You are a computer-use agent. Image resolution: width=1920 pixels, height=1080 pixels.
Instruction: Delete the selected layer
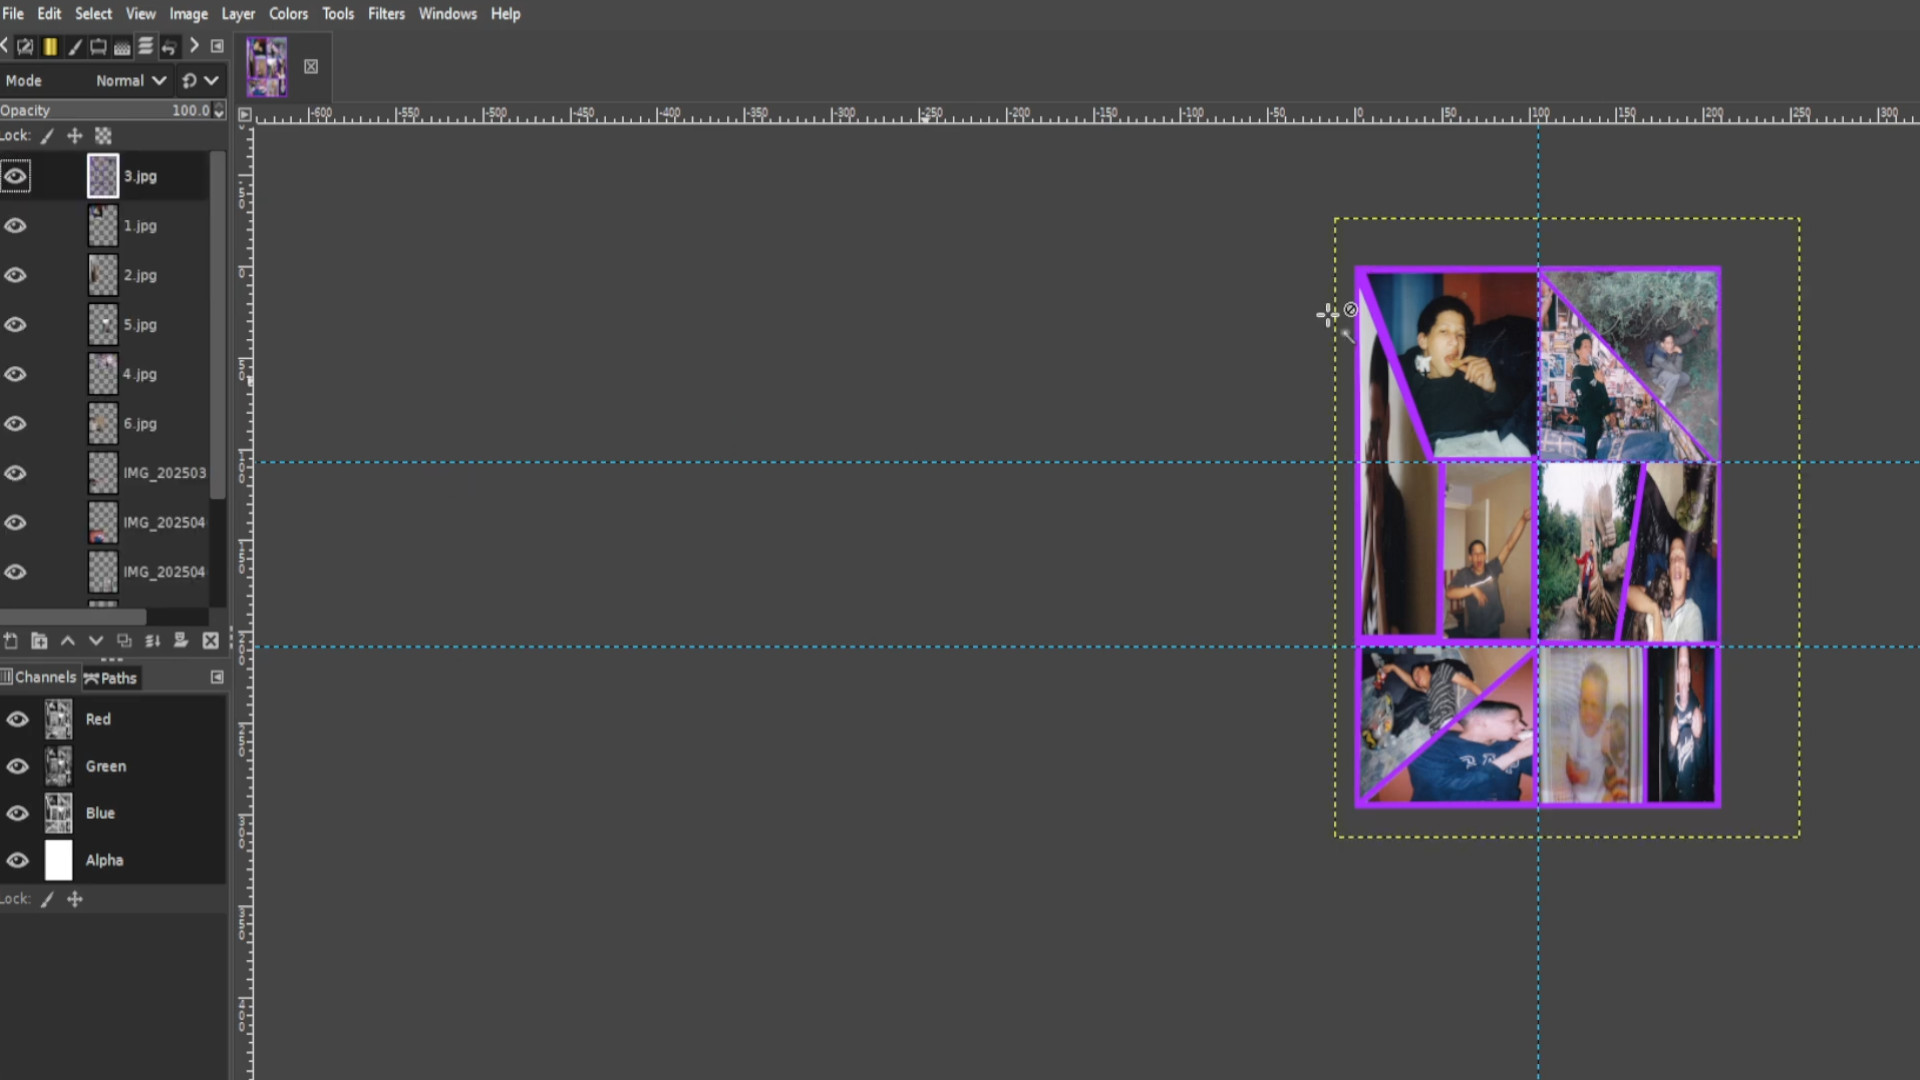pyautogui.click(x=210, y=641)
